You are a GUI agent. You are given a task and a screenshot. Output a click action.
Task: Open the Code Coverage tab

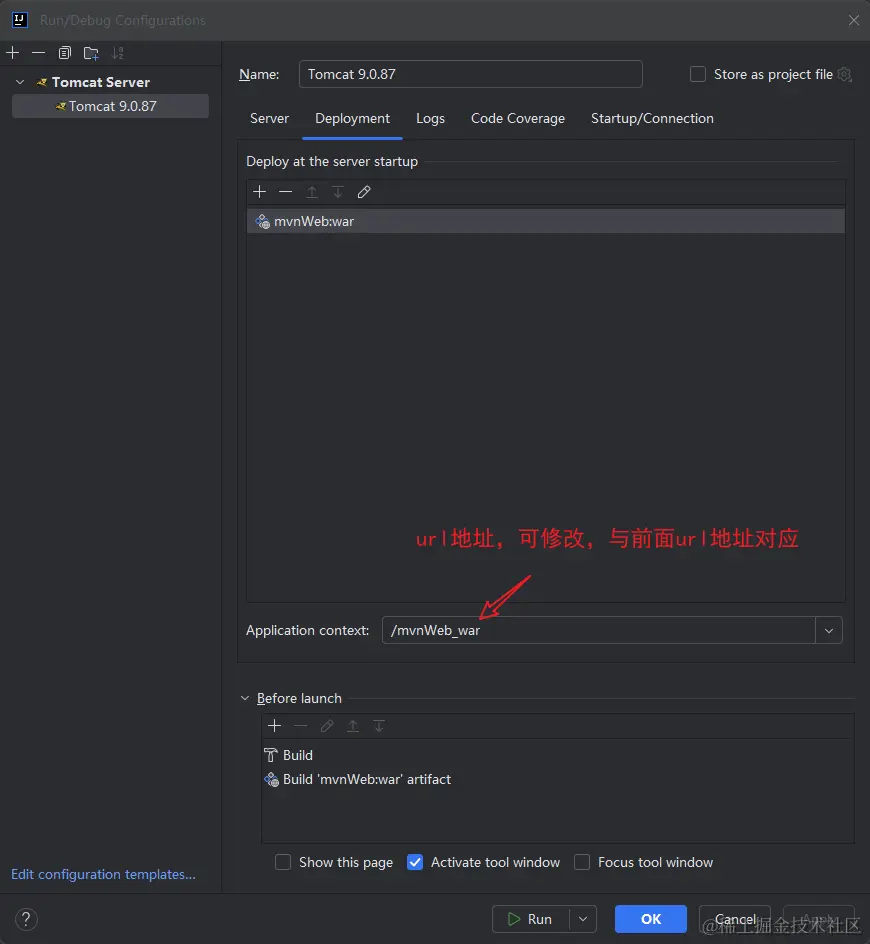pyautogui.click(x=518, y=119)
